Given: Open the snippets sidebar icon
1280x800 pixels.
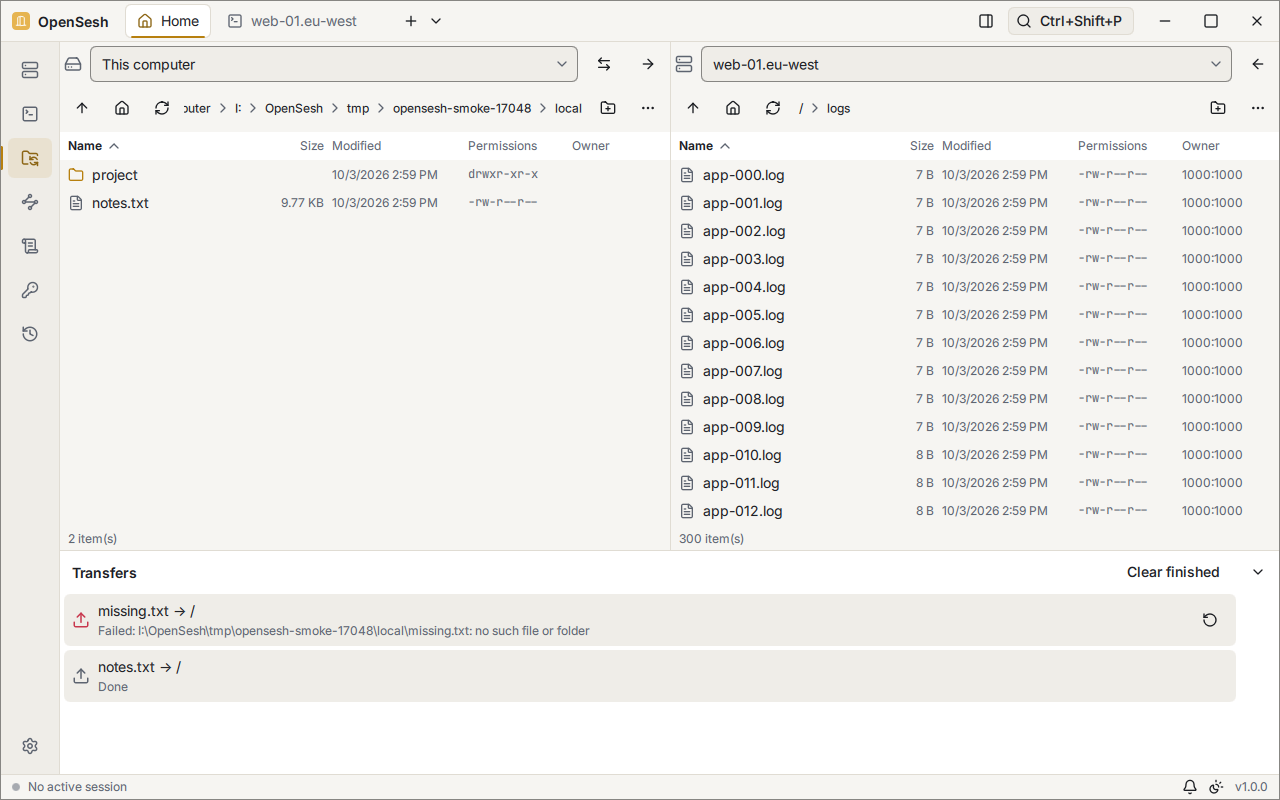Looking at the screenshot, I should point(30,246).
